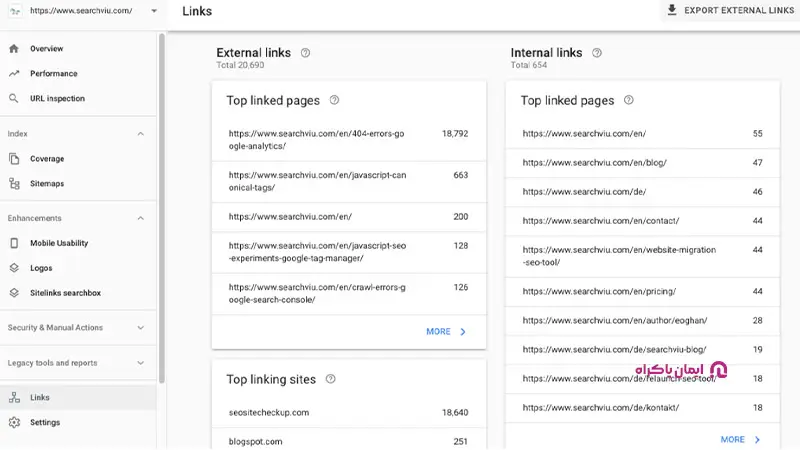The height and width of the screenshot is (450, 800).
Task: Expand Legacy tools and reports section
Action: (140, 363)
